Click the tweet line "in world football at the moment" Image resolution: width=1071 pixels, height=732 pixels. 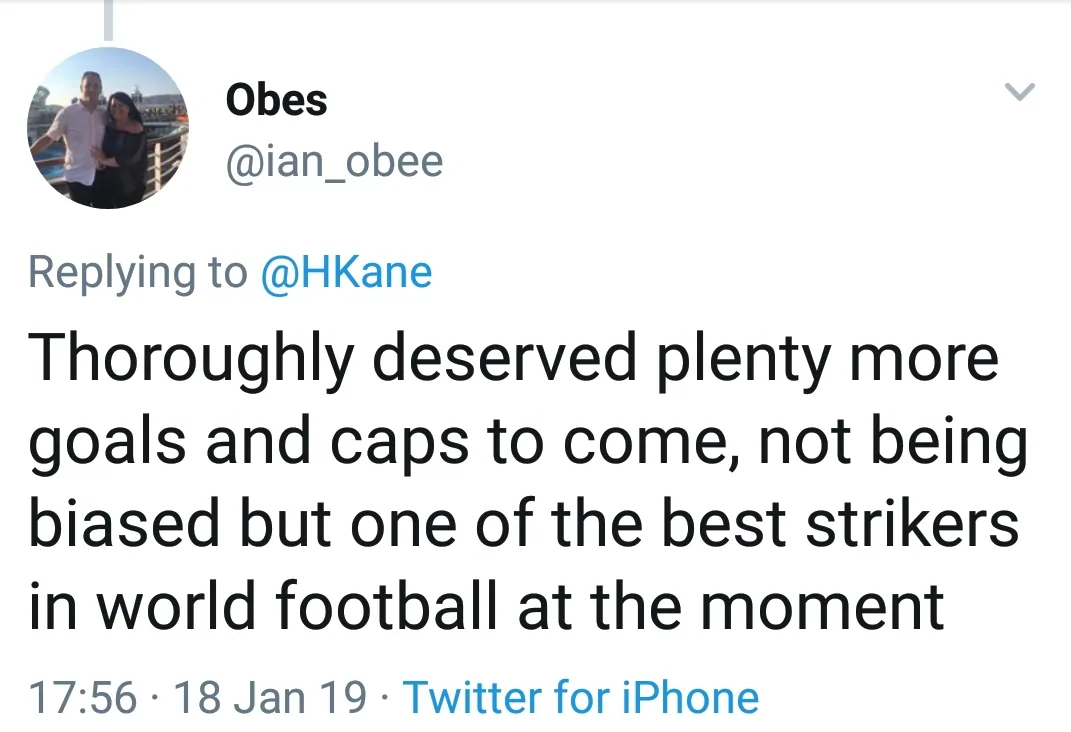(486, 607)
